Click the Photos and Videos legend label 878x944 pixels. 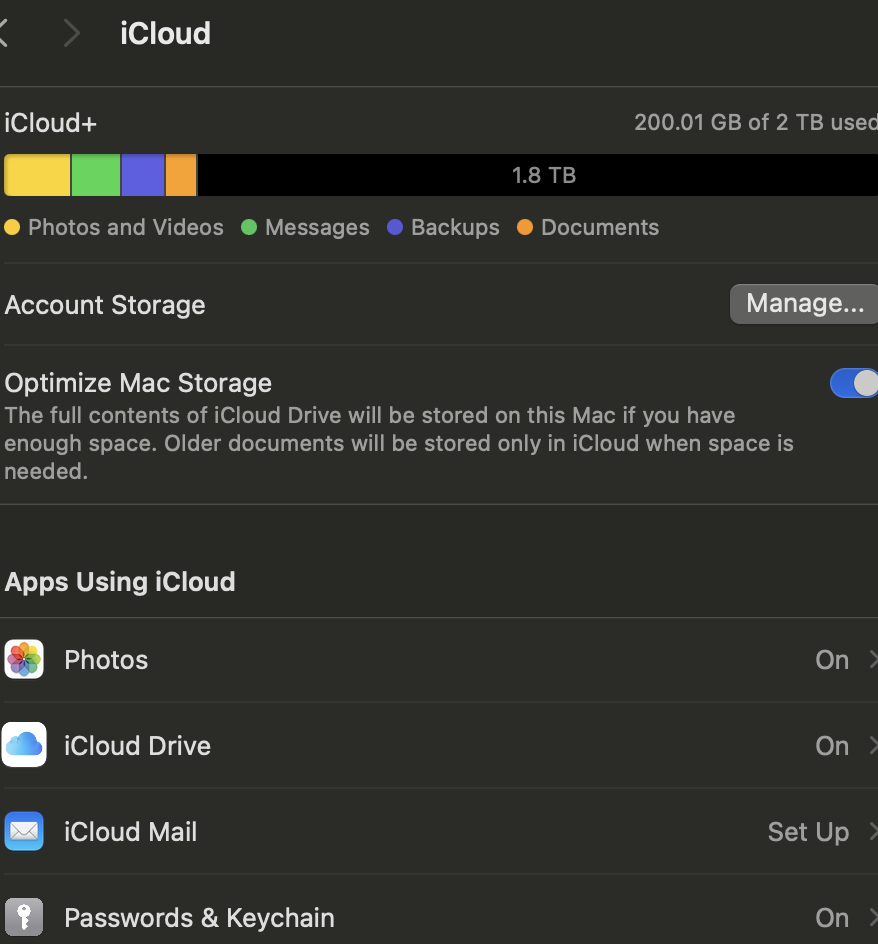(126, 227)
